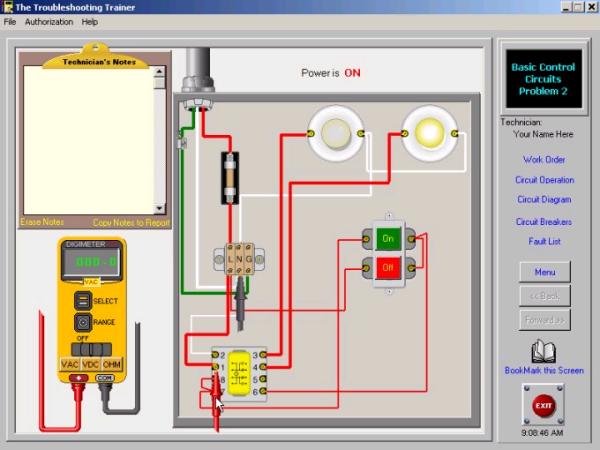Click the lit right lamp

(x=430, y=133)
